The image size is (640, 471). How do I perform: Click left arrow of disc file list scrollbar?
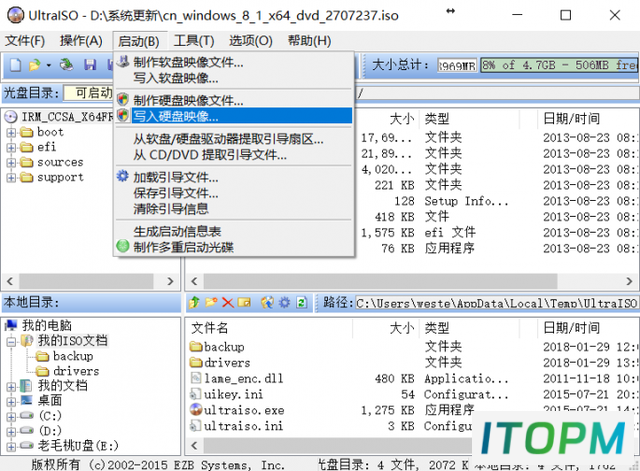(x=194, y=281)
